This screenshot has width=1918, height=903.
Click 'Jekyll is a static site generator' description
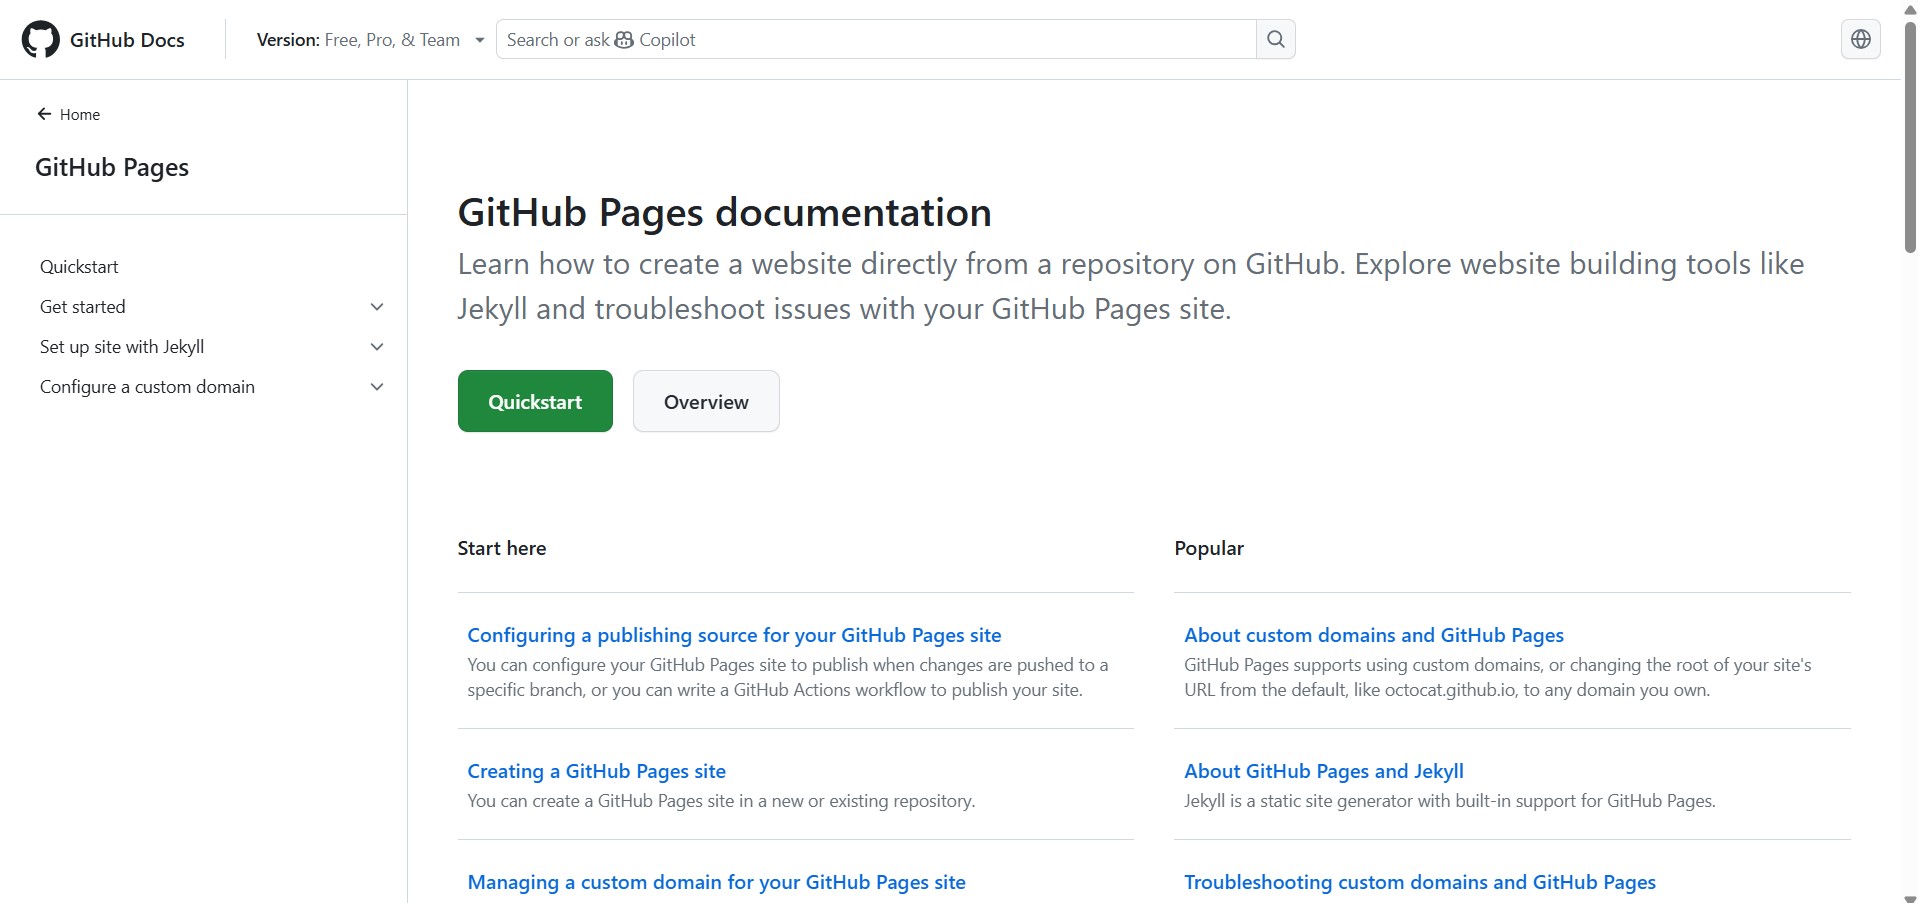(x=1450, y=801)
